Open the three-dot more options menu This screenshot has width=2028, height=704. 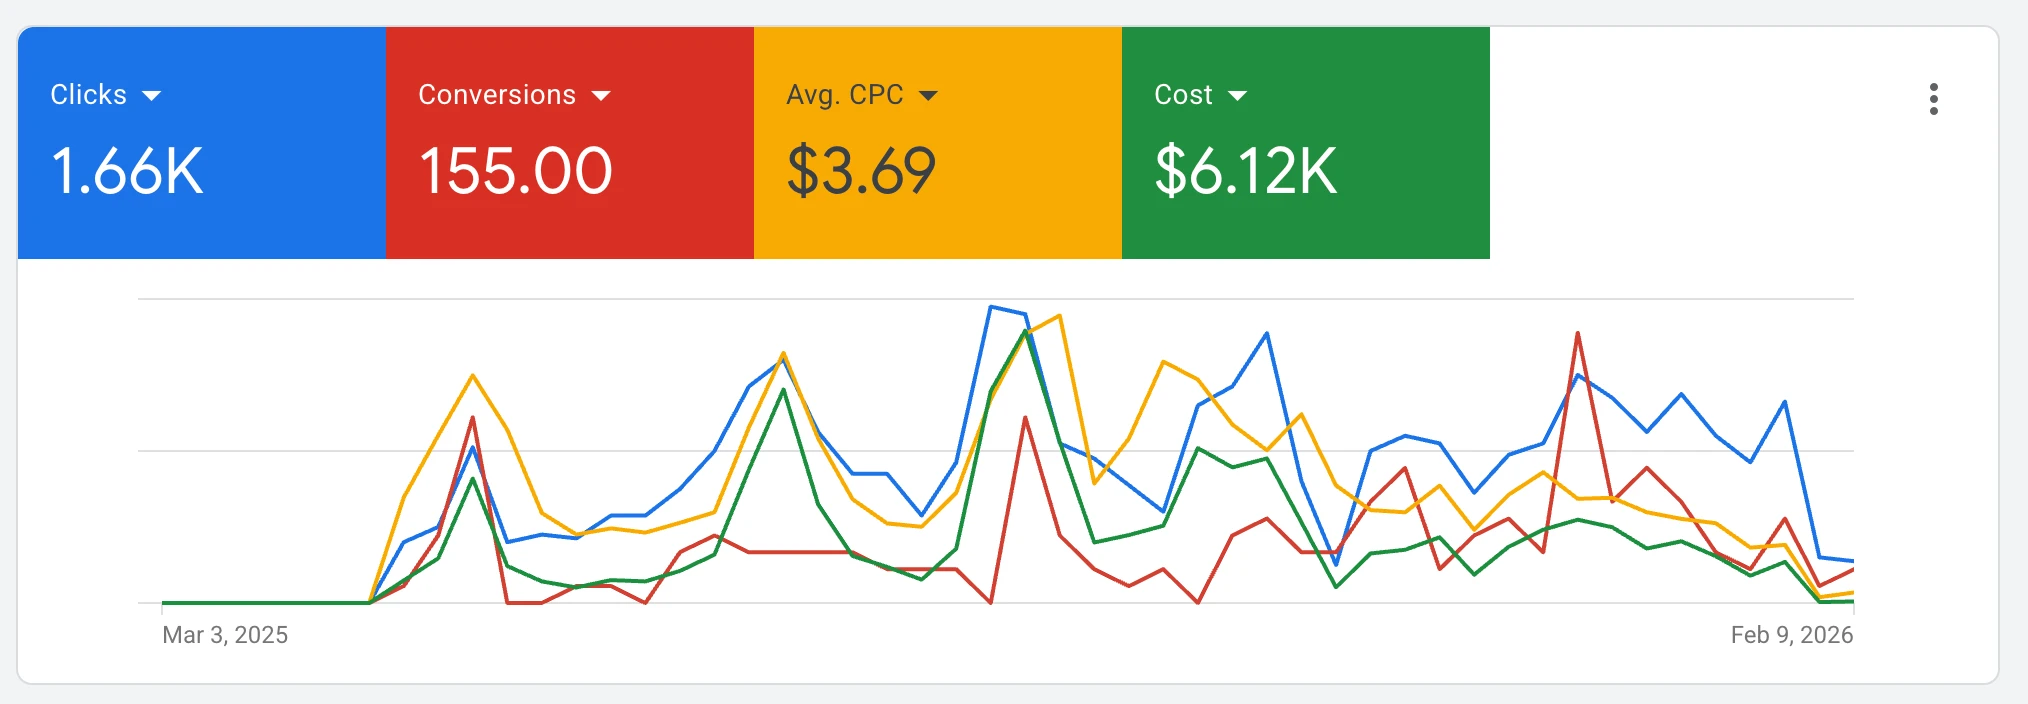tap(1933, 99)
